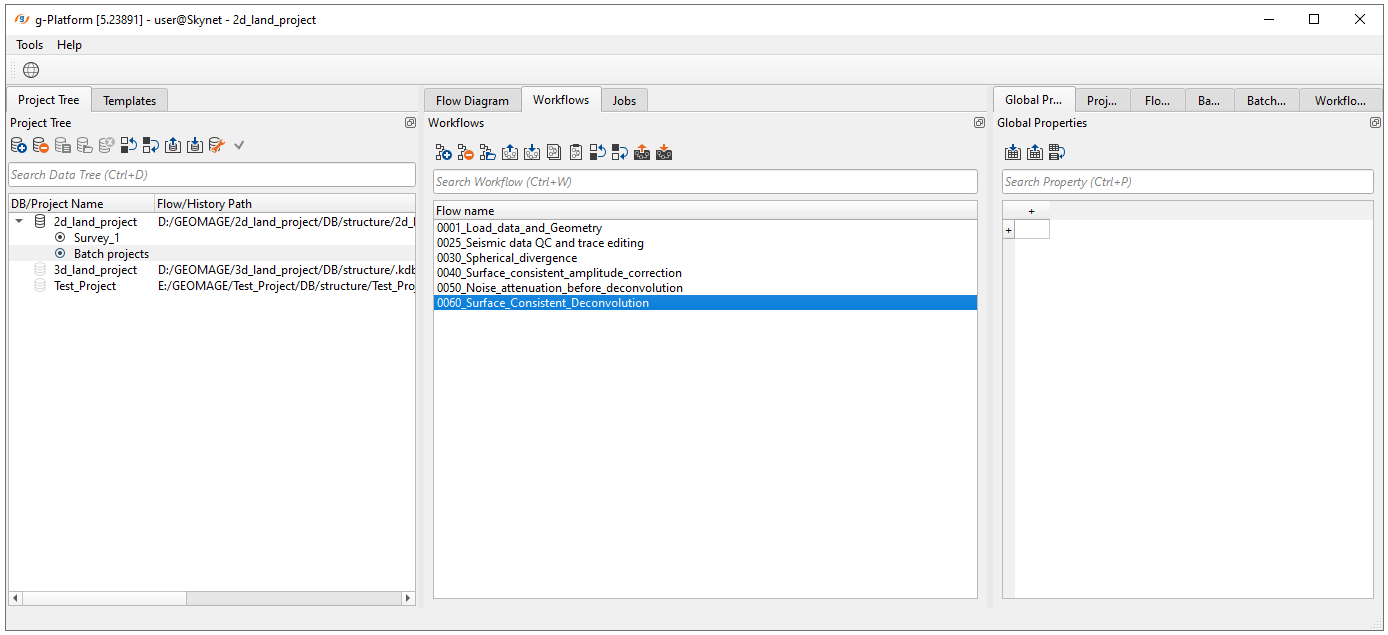Image resolution: width=1388 pixels, height=635 pixels.
Task: Collapse the 2d_land_project tree node
Action: pyautogui.click(x=19, y=222)
